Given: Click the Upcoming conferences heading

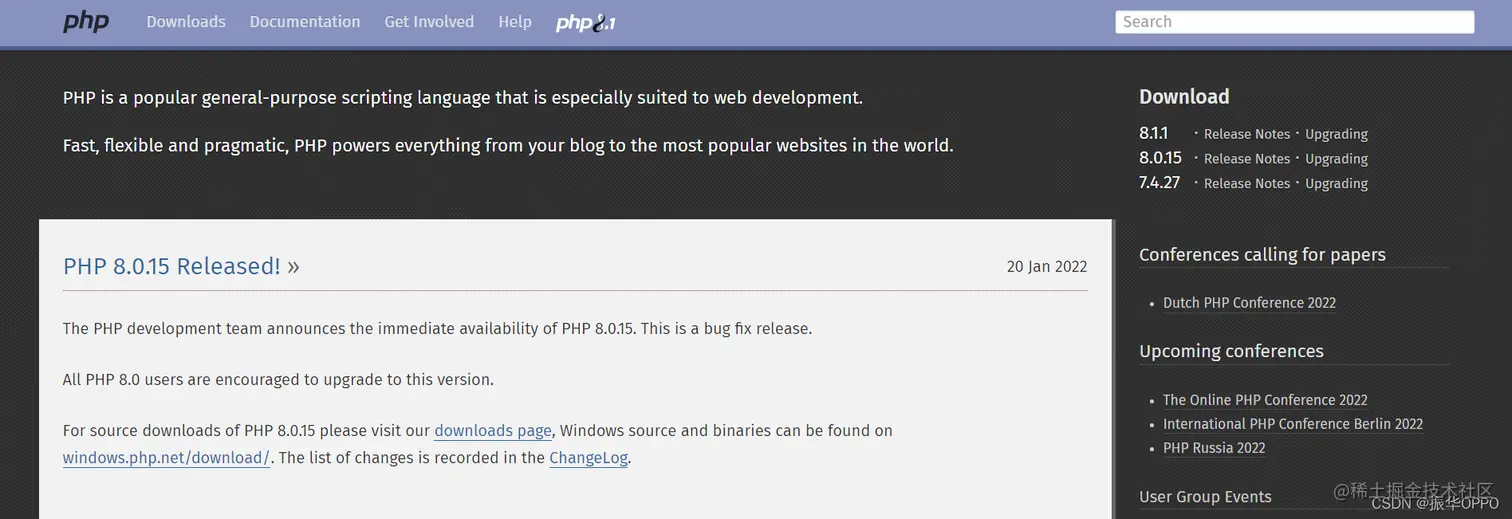Looking at the screenshot, I should pyautogui.click(x=1231, y=351).
